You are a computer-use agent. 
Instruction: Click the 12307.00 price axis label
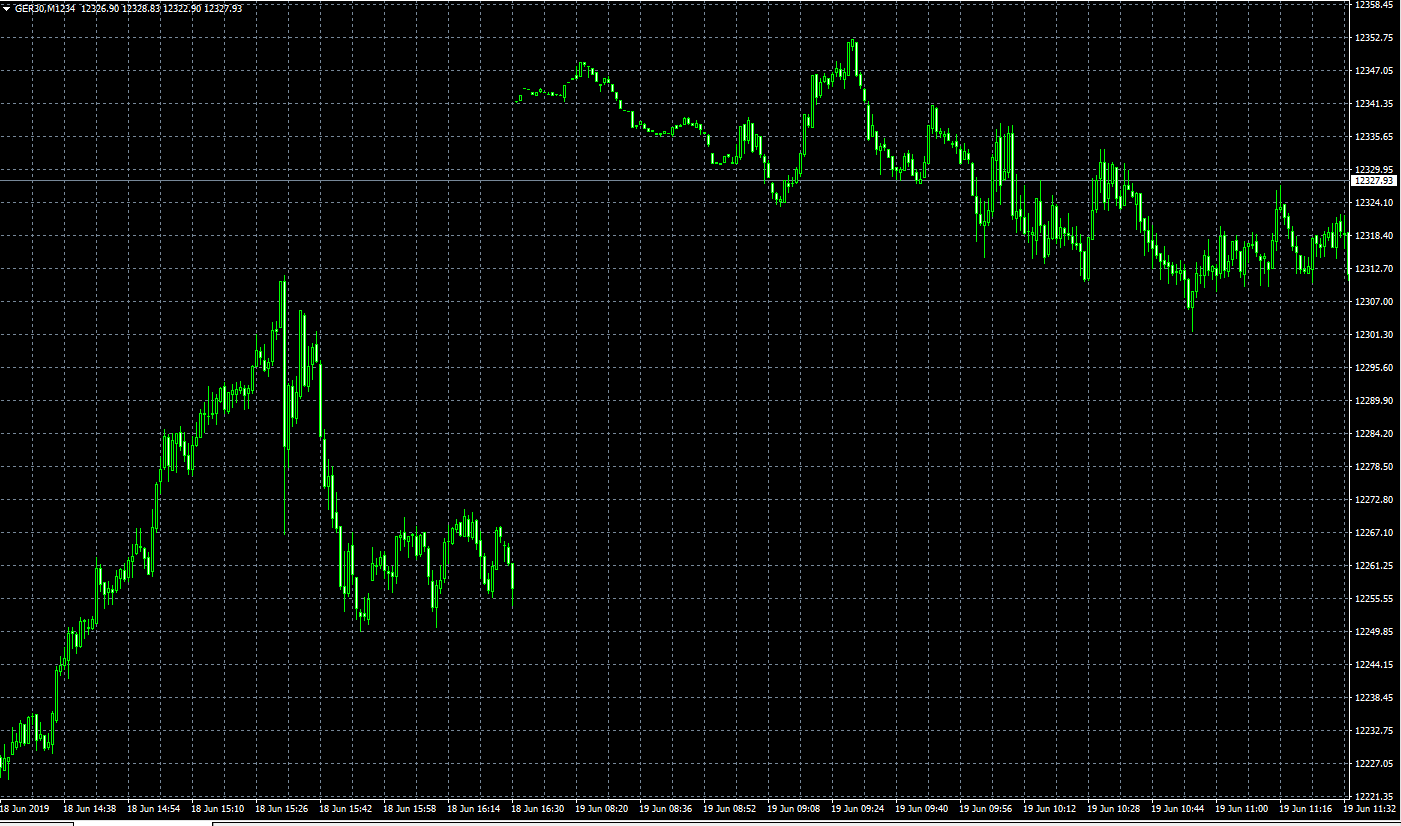coord(1375,302)
